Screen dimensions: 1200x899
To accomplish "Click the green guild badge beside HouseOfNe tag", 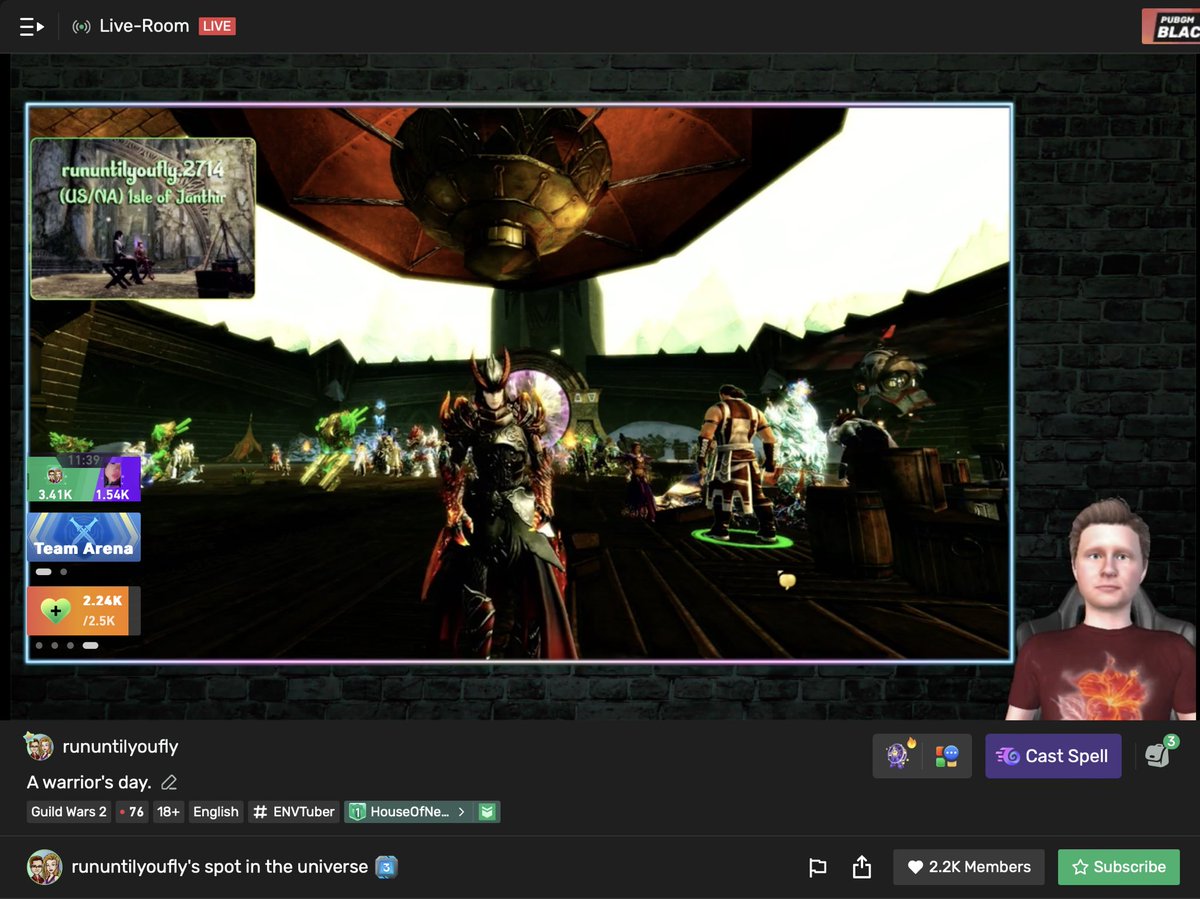I will click(x=487, y=812).
